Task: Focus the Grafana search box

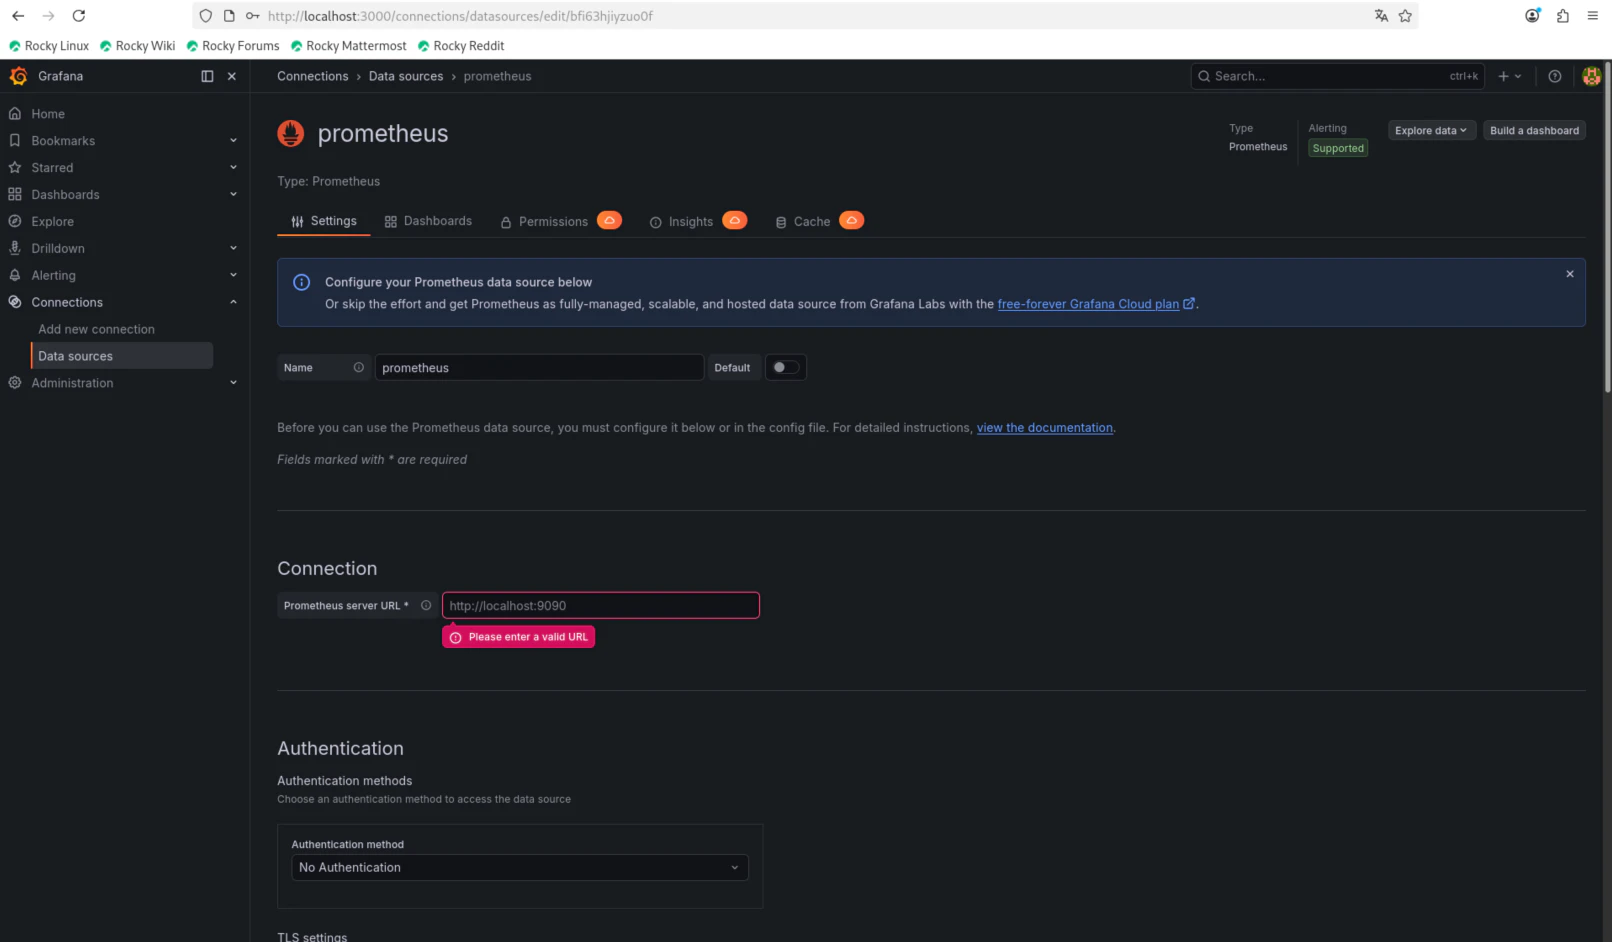Action: [1336, 76]
